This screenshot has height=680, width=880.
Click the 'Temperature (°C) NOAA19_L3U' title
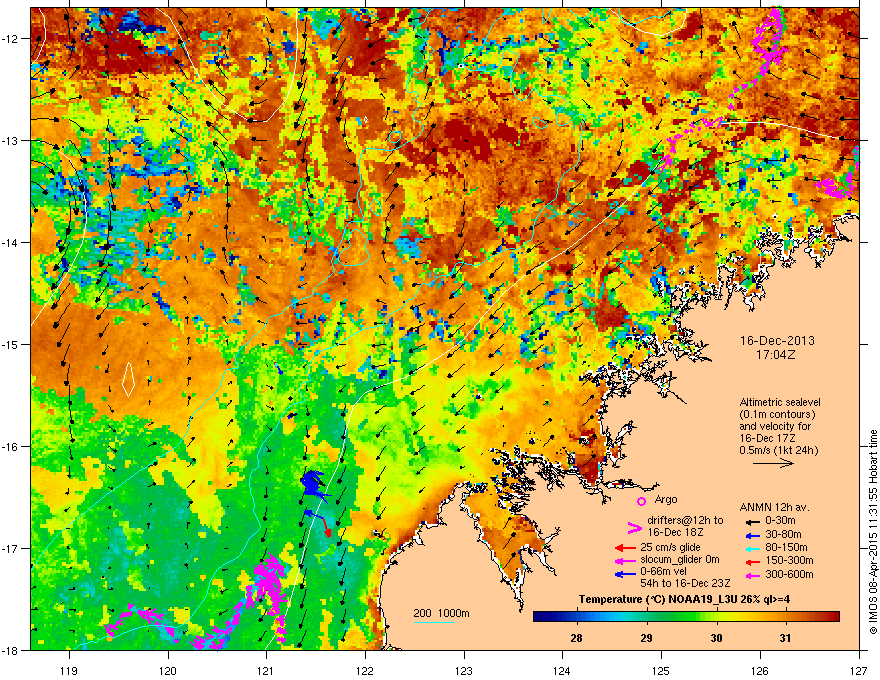coord(652,600)
